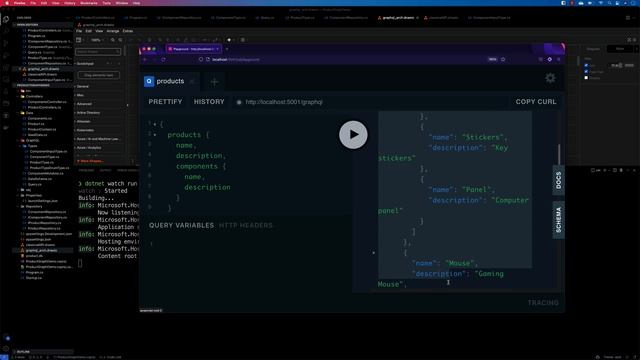Collapse the Scratchpad section
Screen dimensions: 640x360
[85, 64]
